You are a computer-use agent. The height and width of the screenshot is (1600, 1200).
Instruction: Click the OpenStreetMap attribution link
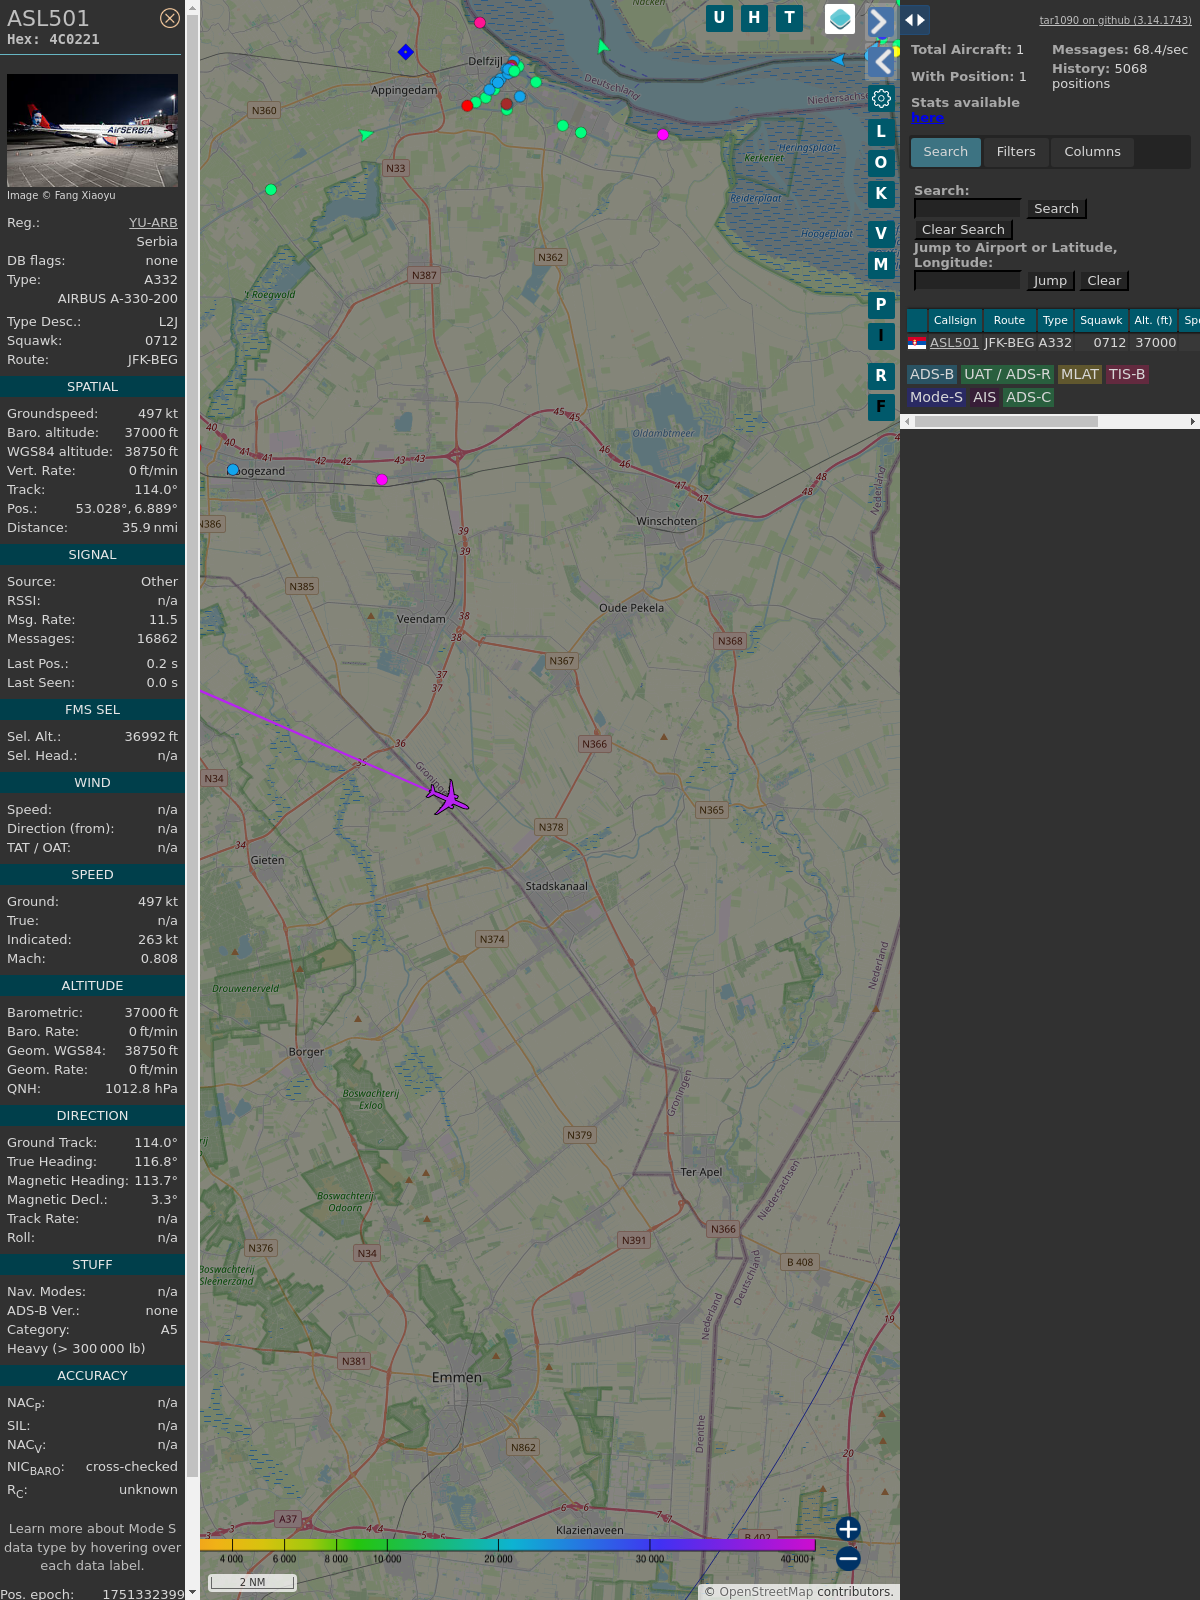(765, 1592)
